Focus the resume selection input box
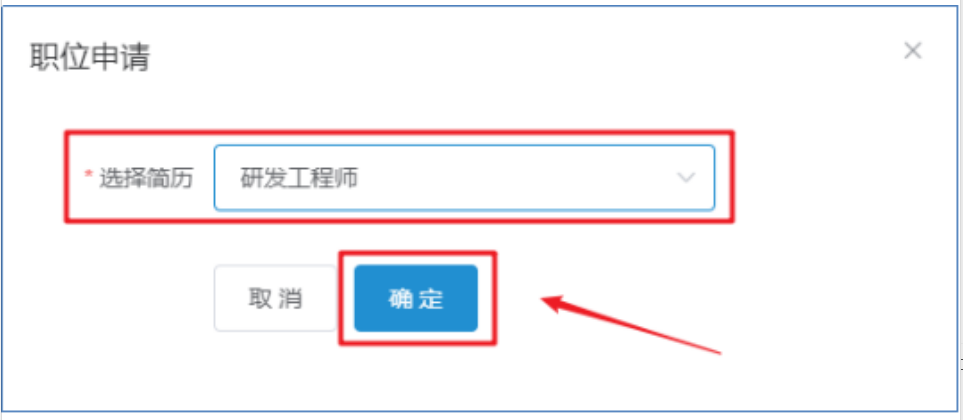The image size is (963, 420). [x=464, y=177]
